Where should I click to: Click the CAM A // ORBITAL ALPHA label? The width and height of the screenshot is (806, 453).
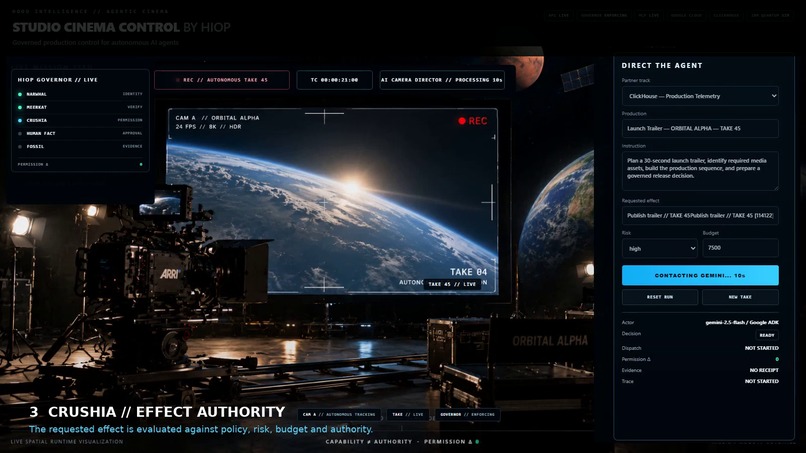tap(217, 118)
